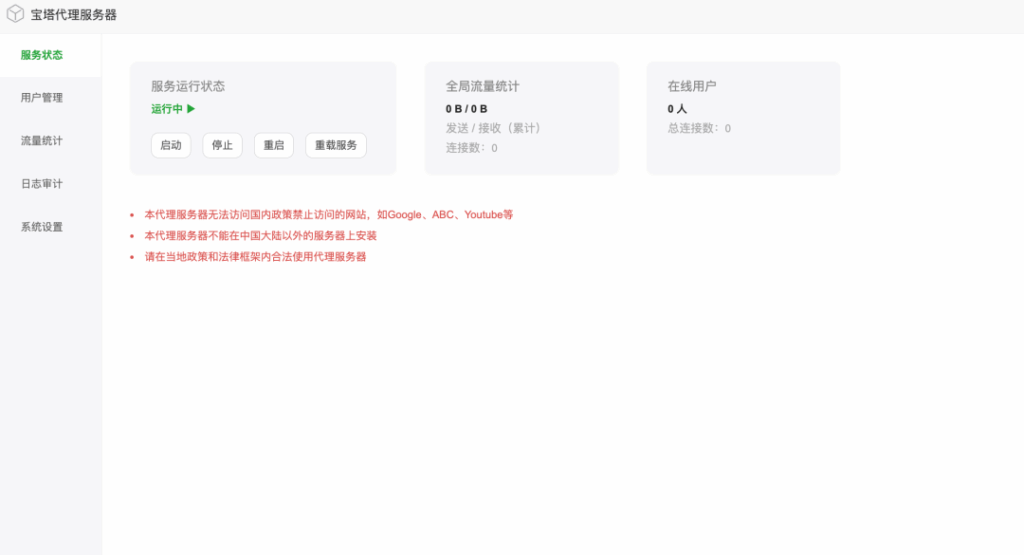The height and width of the screenshot is (555, 1024).
Task: Select the 服务运行状态 card heading
Action: coord(188,87)
